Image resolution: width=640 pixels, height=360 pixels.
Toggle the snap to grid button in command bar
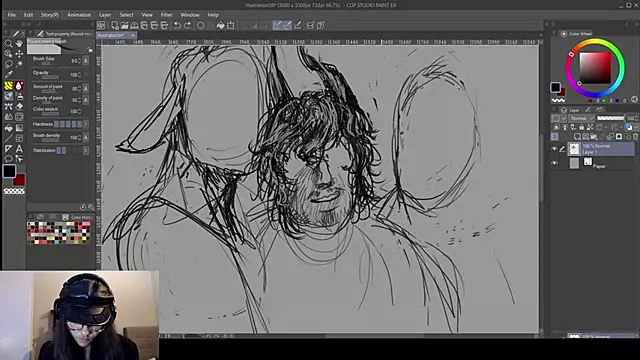tap(298, 25)
